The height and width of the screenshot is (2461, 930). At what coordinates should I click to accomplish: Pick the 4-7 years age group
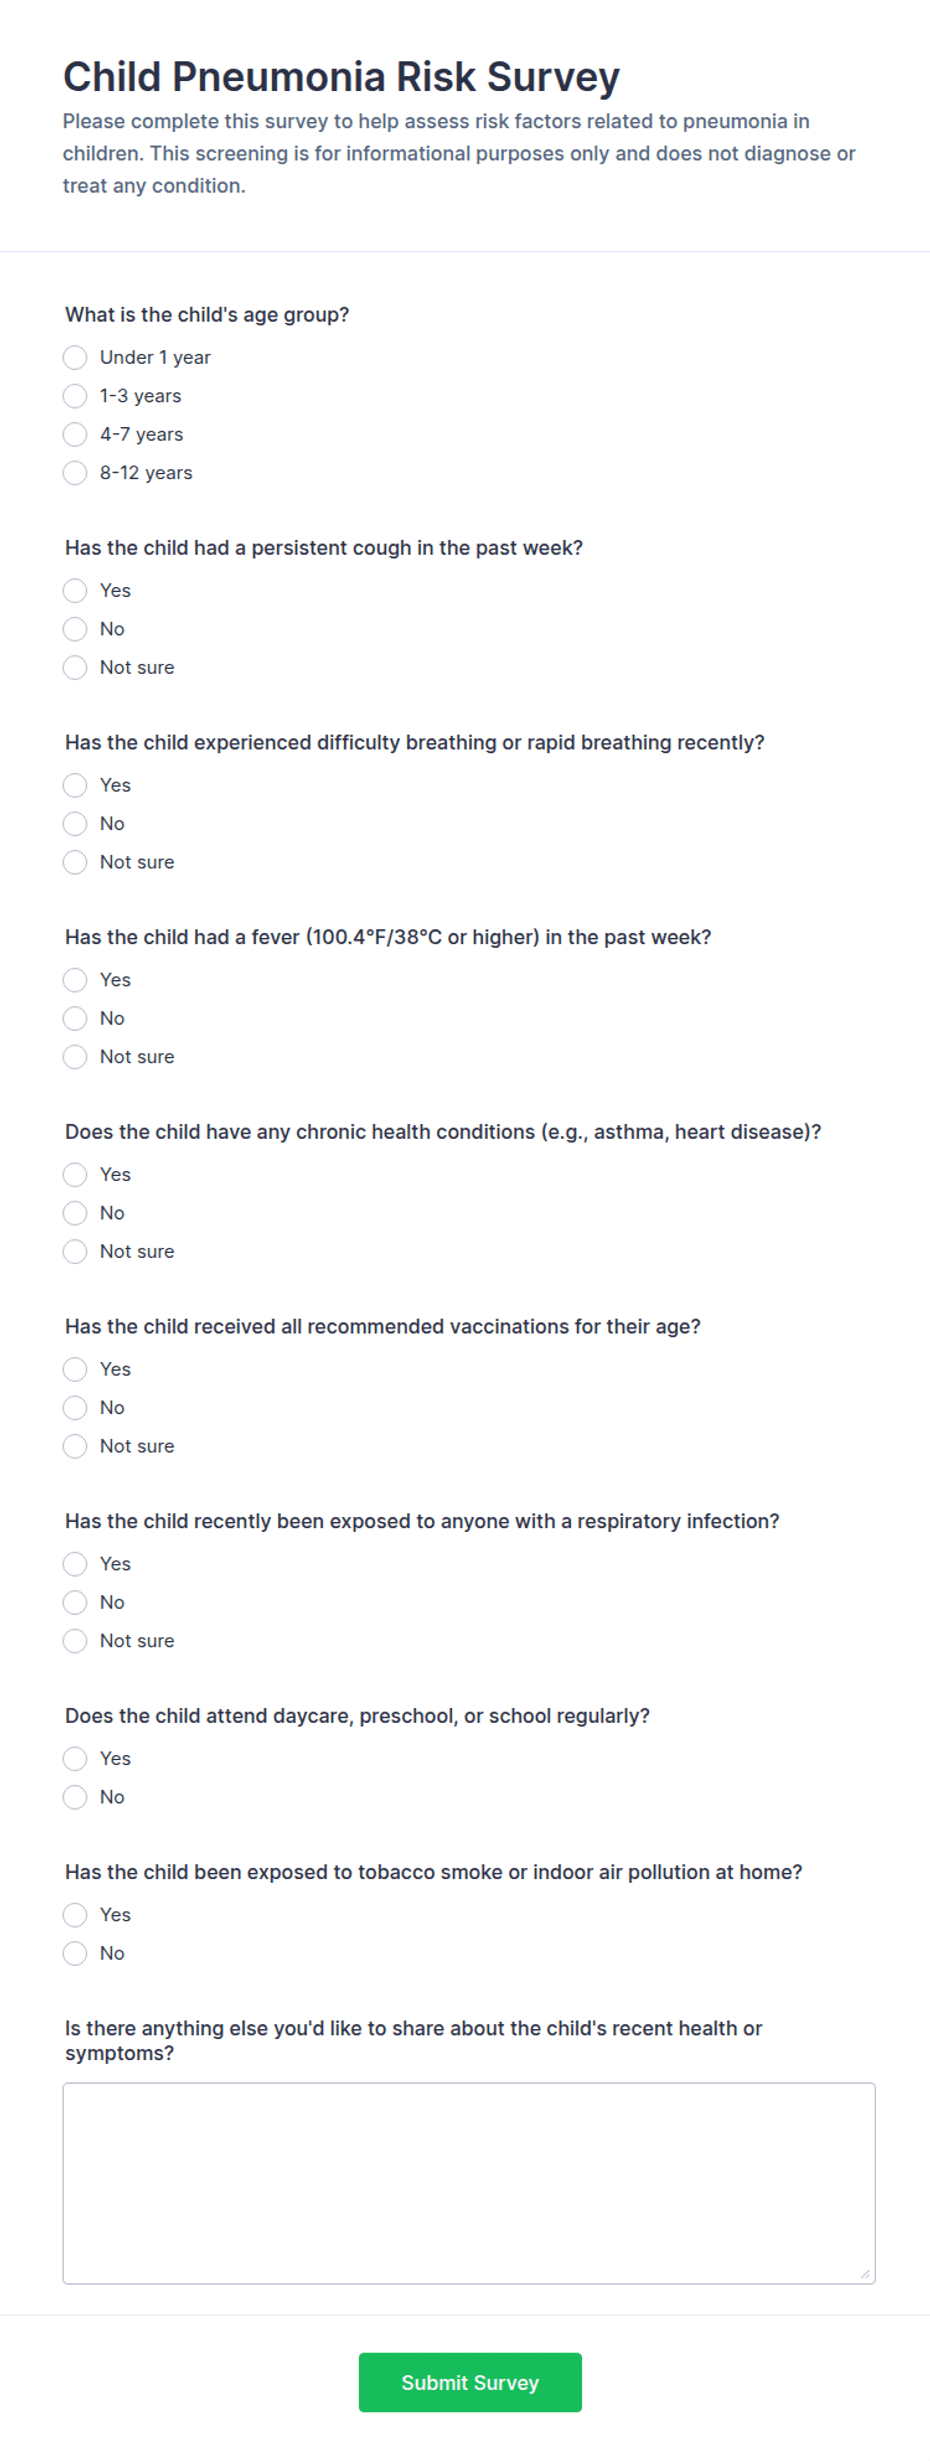[x=75, y=434]
